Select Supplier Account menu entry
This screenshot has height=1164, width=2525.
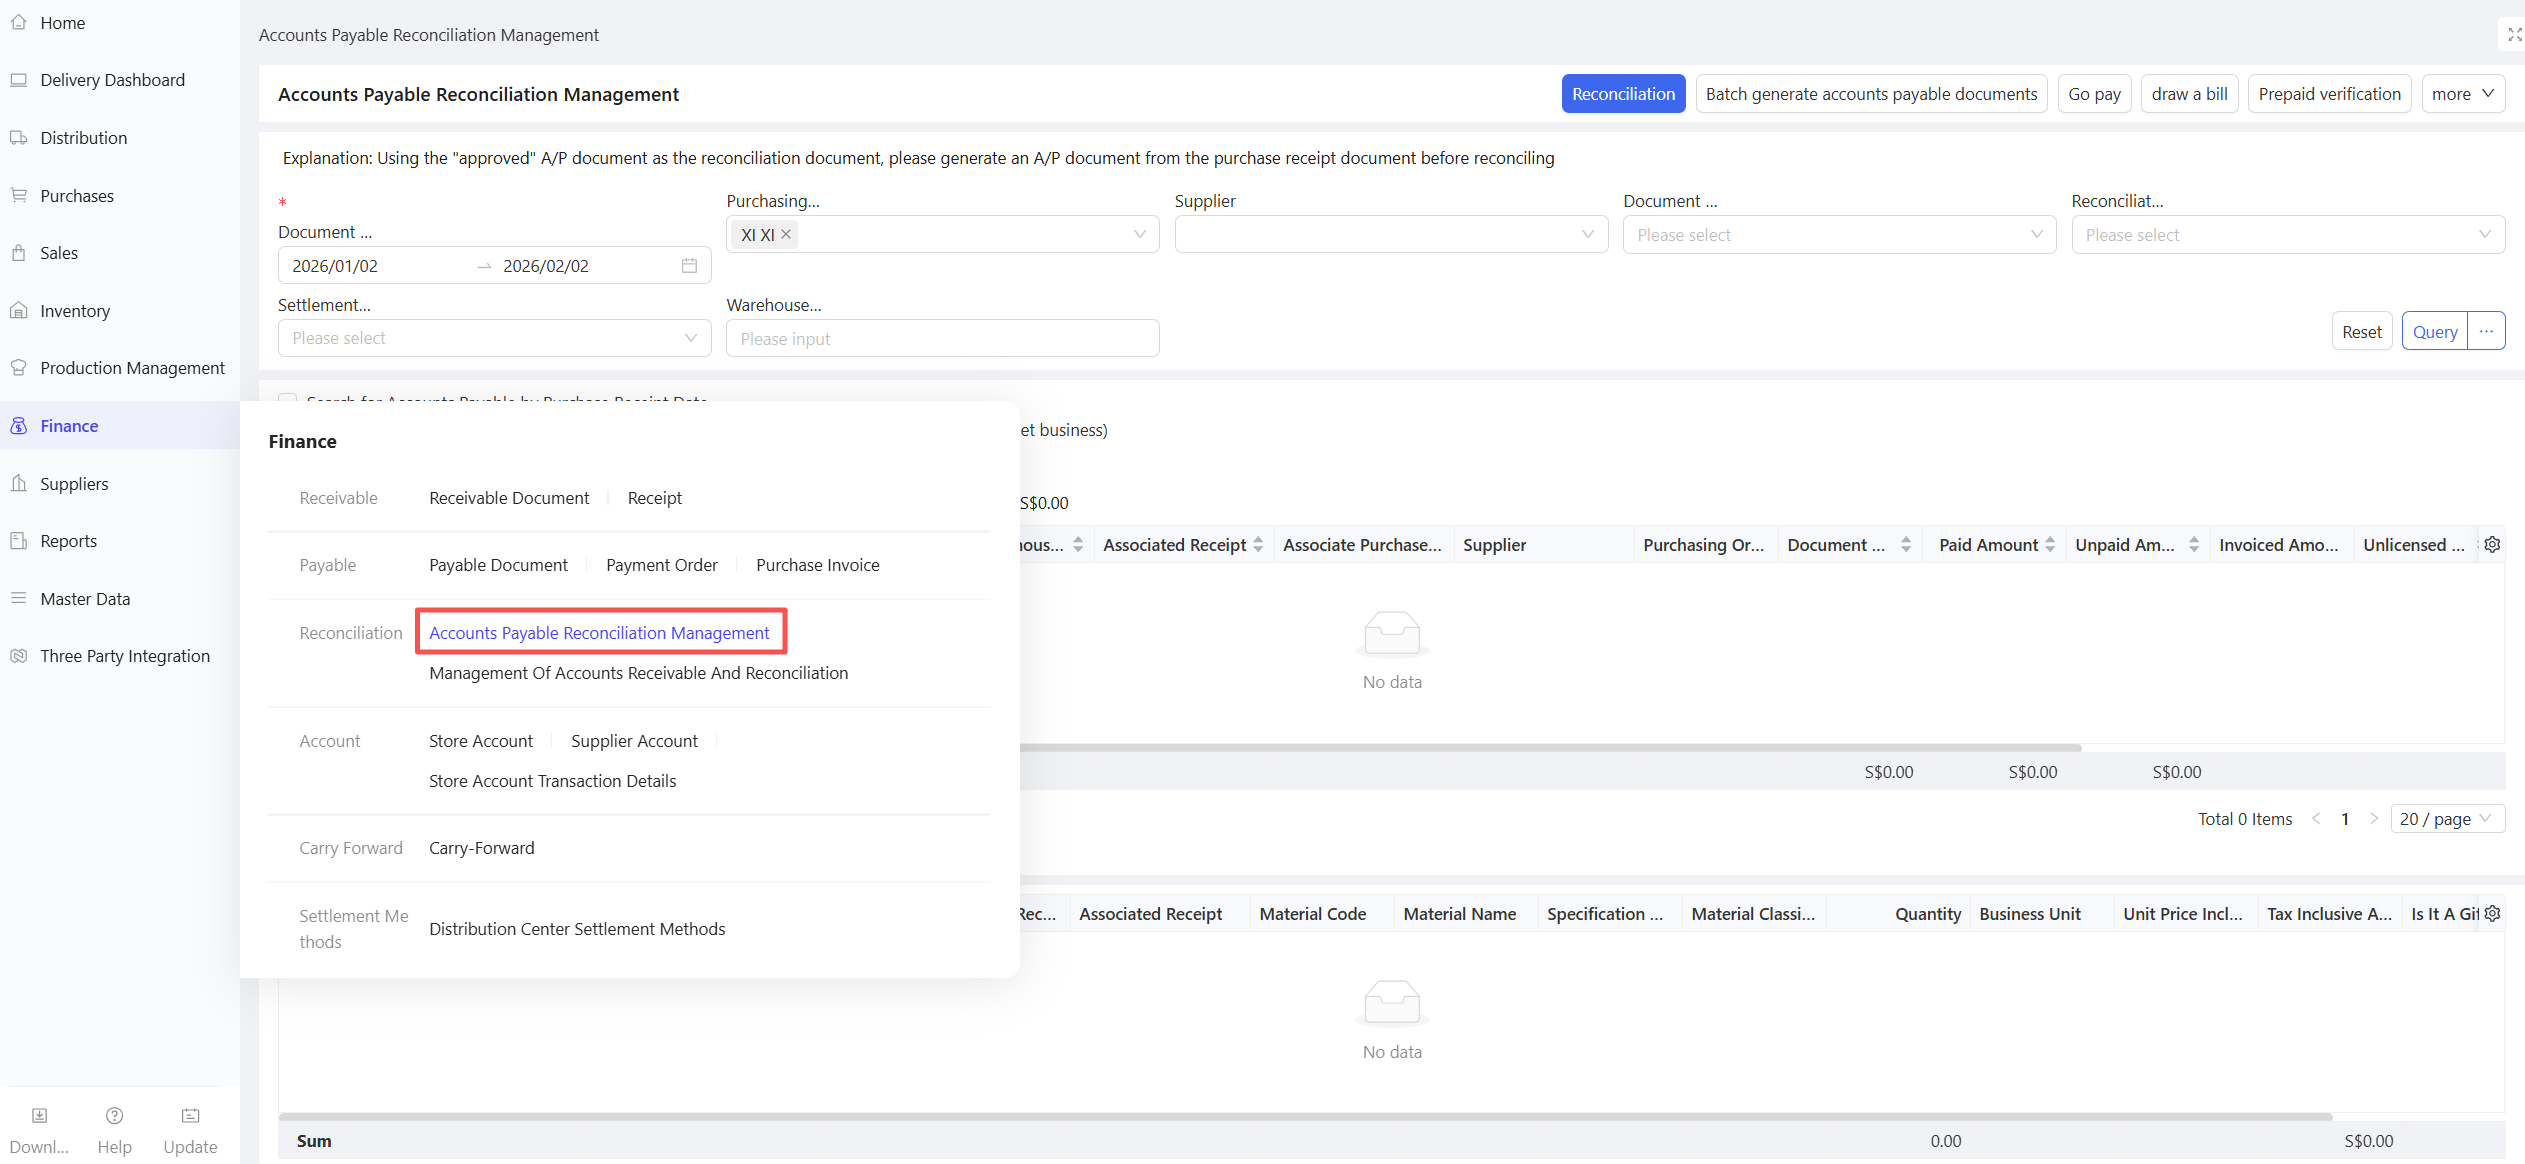pos(634,741)
